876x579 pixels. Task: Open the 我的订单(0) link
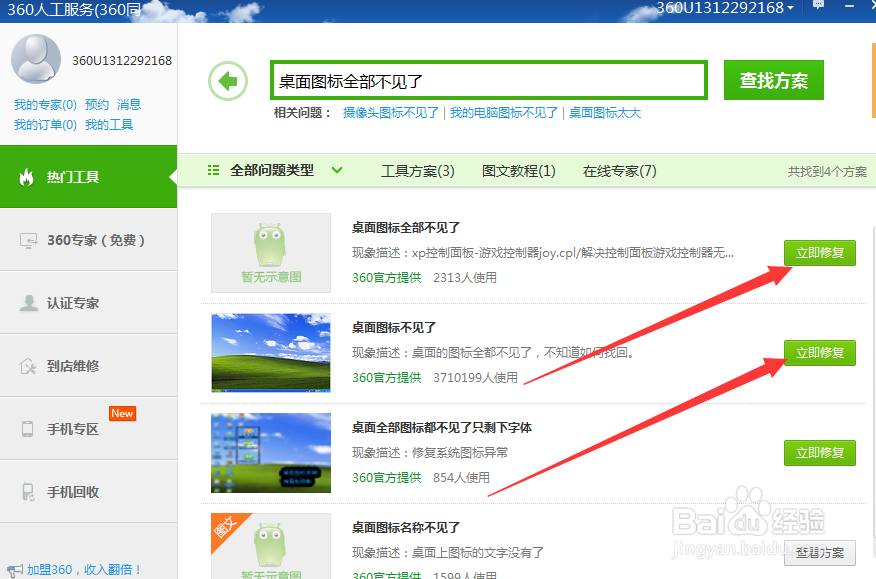tap(45, 125)
